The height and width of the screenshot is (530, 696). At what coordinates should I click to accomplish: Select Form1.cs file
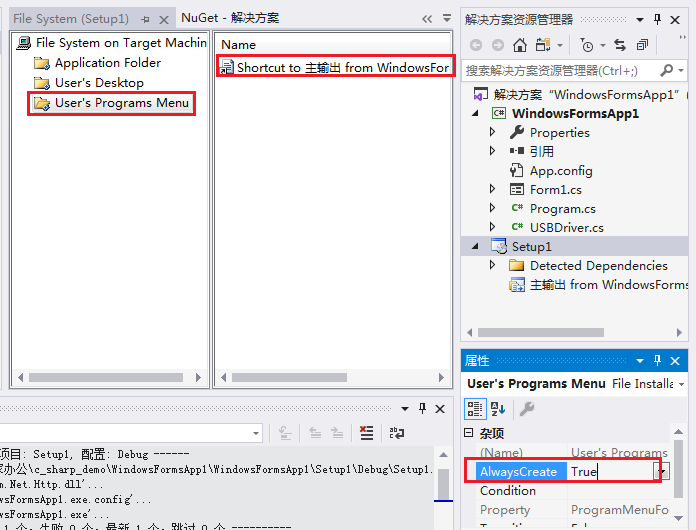click(x=546, y=190)
